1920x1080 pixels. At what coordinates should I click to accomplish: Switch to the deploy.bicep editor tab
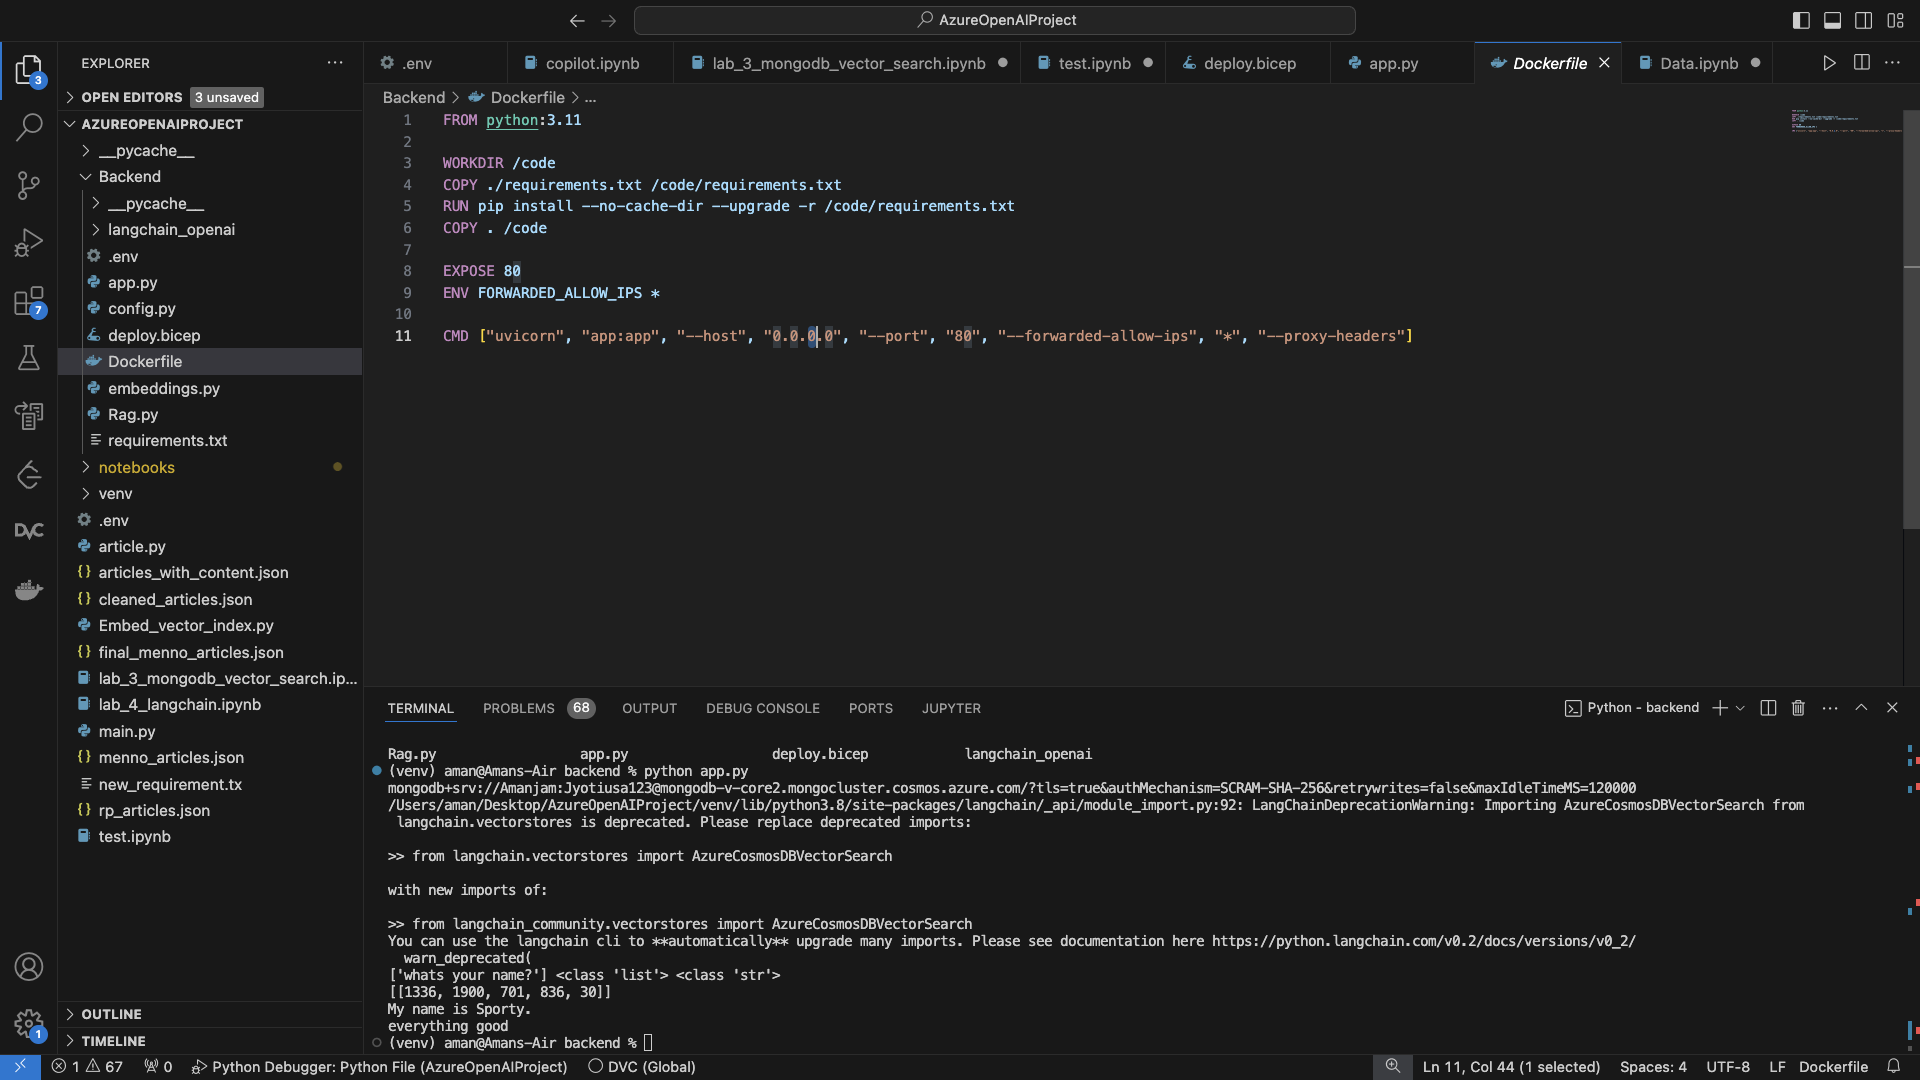(x=1249, y=63)
